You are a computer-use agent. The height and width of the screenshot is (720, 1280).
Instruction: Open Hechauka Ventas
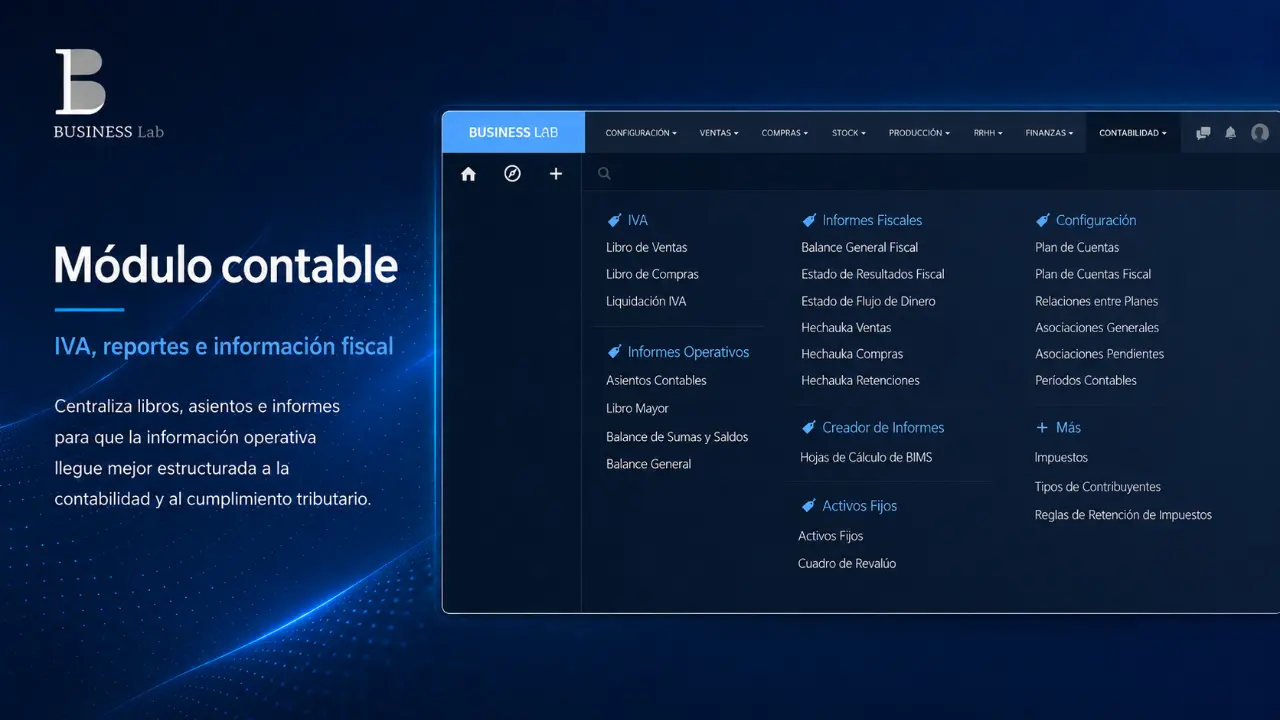pyautogui.click(x=846, y=327)
